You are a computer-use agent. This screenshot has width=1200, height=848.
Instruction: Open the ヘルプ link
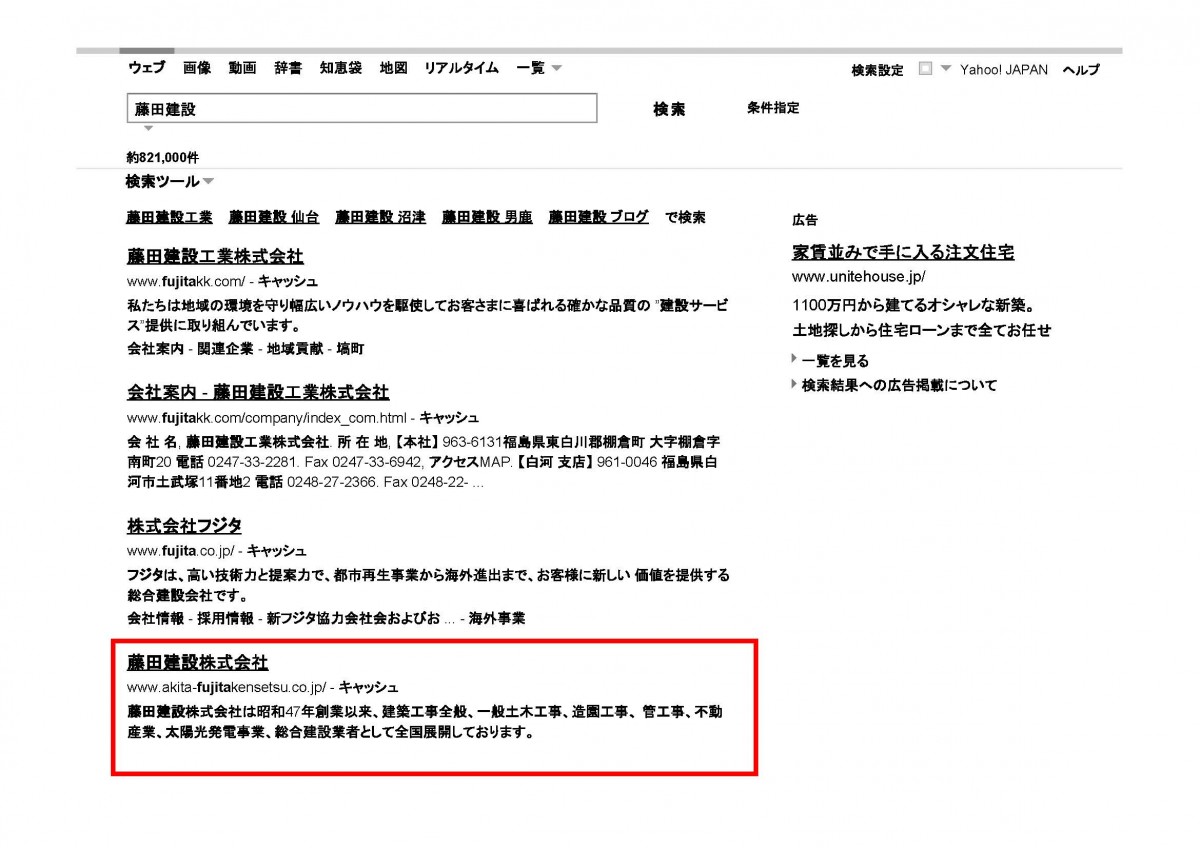[x=1080, y=70]
